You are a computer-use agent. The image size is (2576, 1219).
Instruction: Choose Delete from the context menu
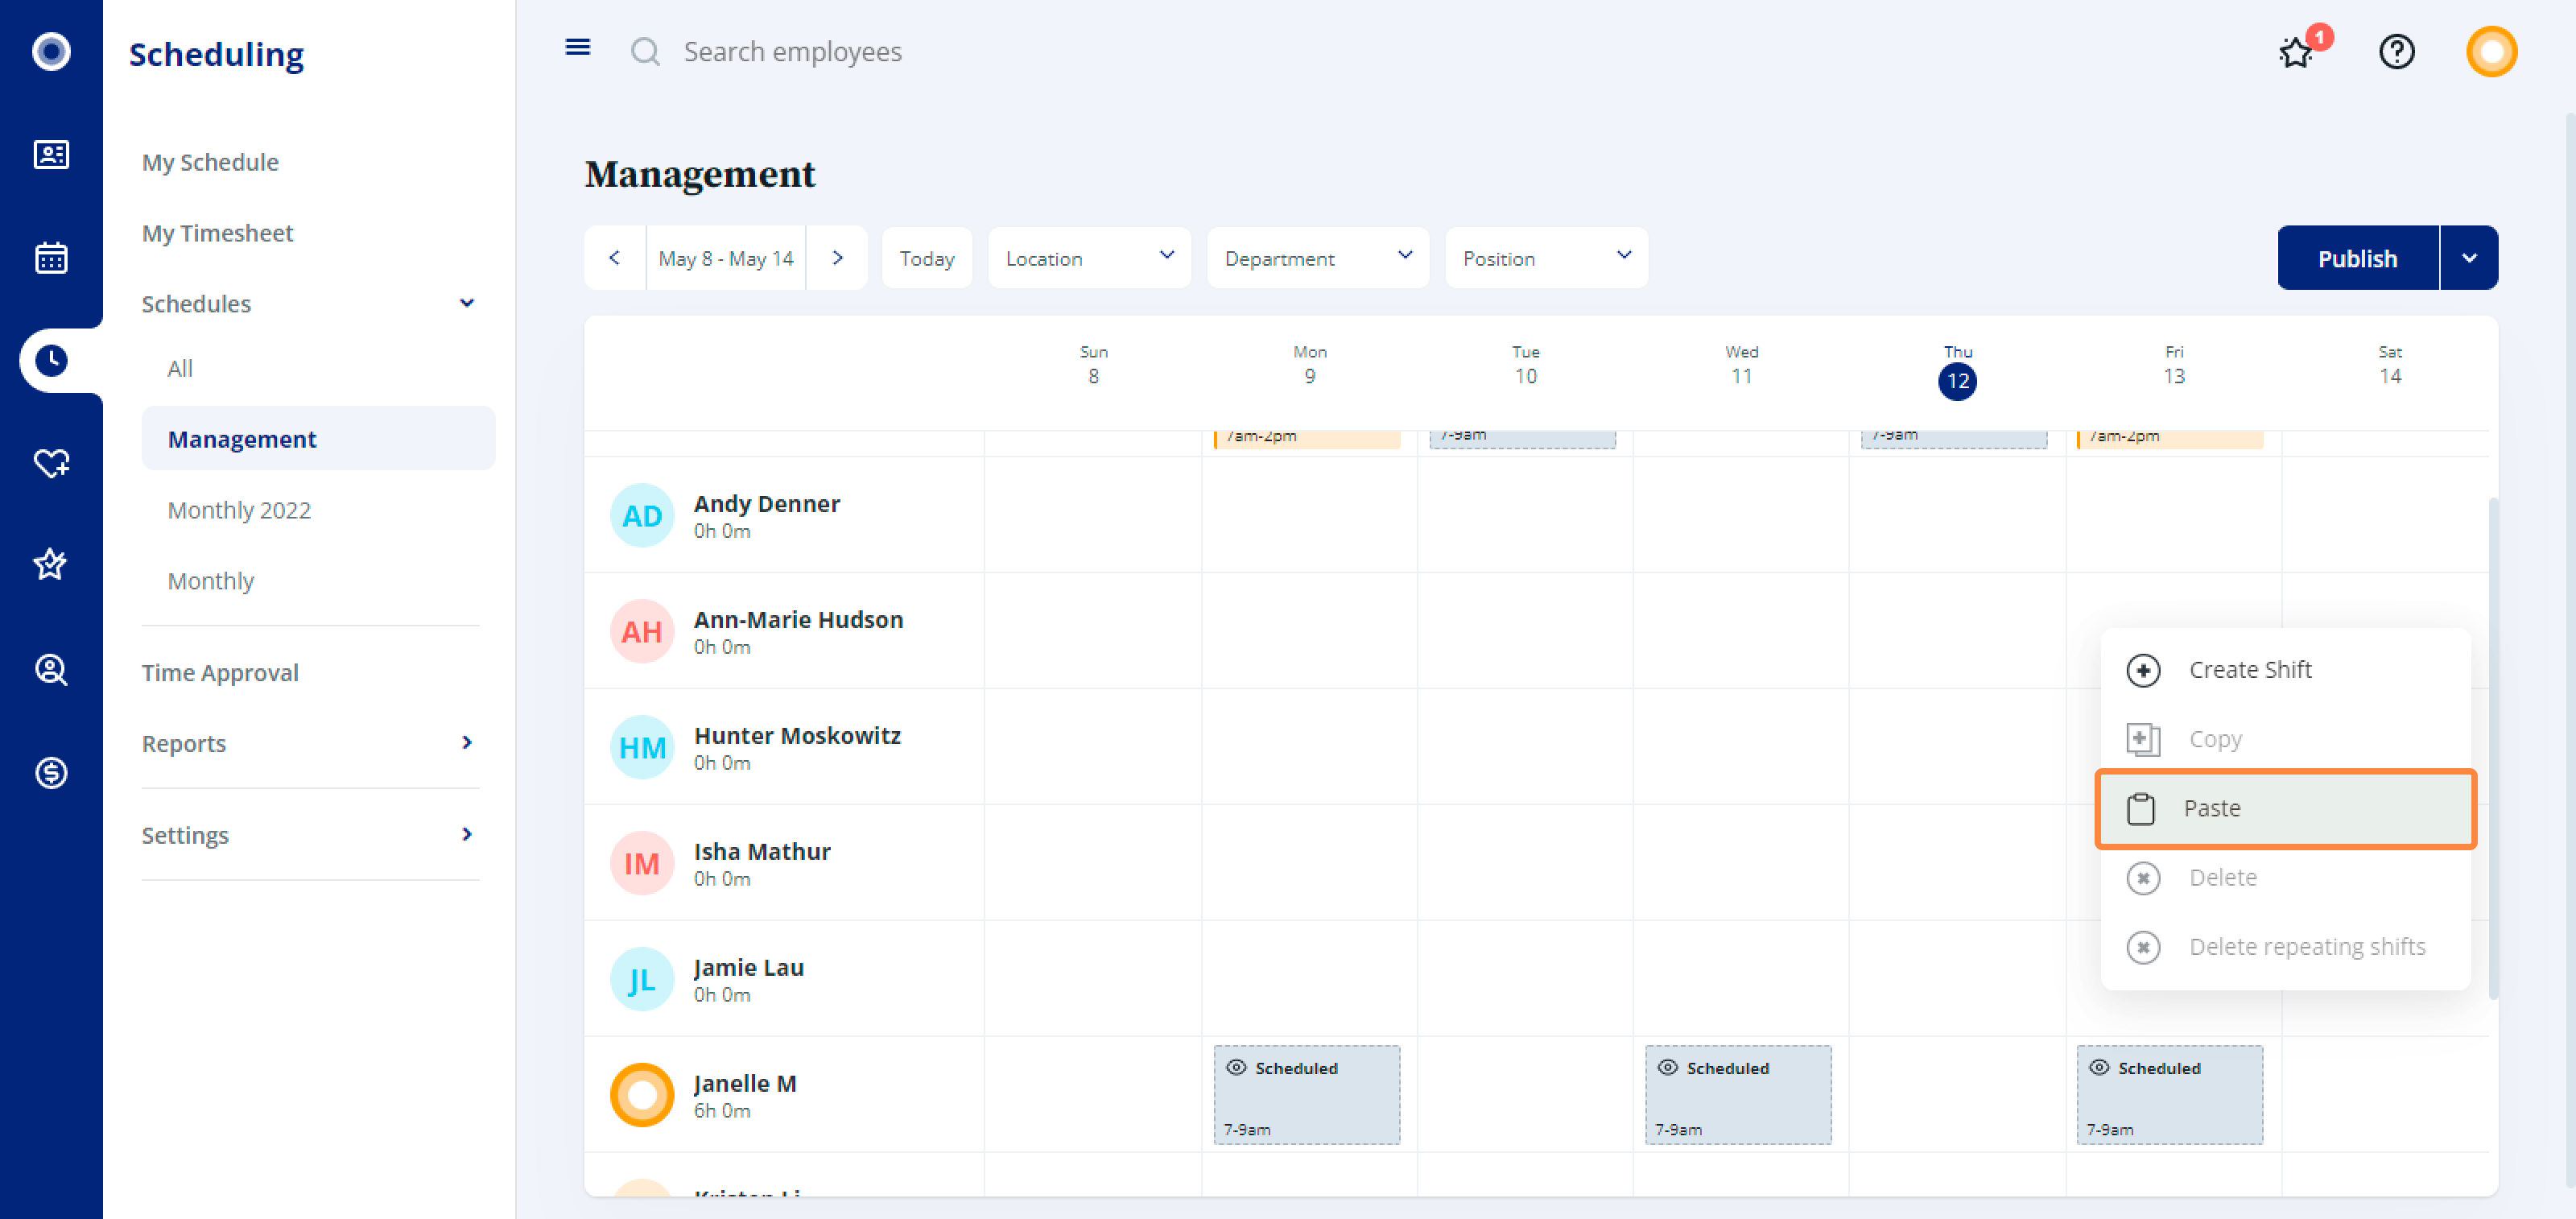(x=2285, y=878)
